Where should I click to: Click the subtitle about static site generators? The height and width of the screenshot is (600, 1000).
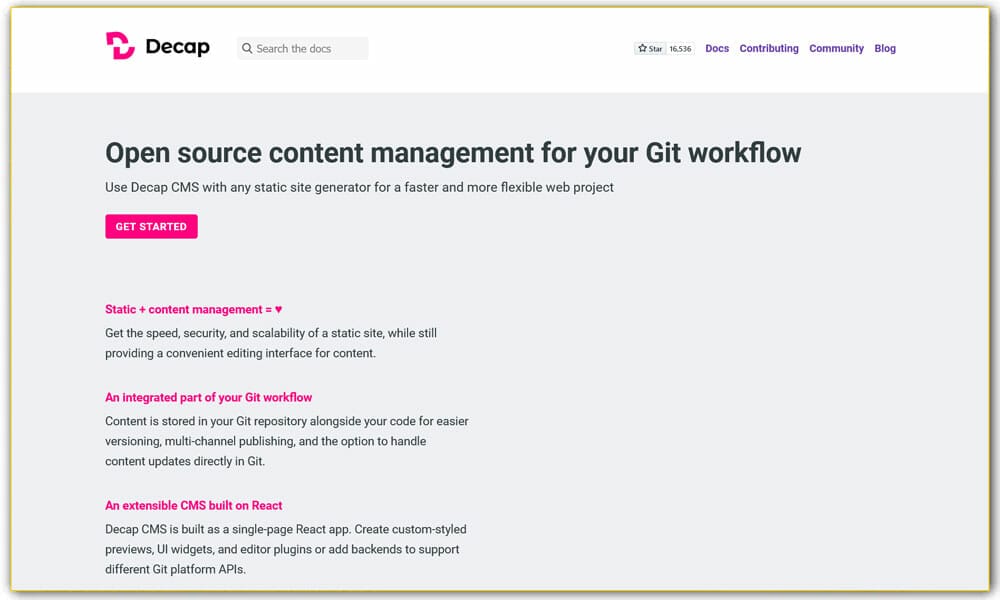(360, 187)
